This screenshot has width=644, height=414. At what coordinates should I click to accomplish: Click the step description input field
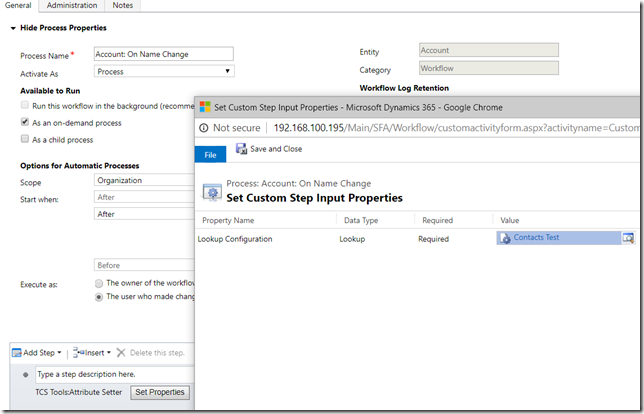coord(115,374)
